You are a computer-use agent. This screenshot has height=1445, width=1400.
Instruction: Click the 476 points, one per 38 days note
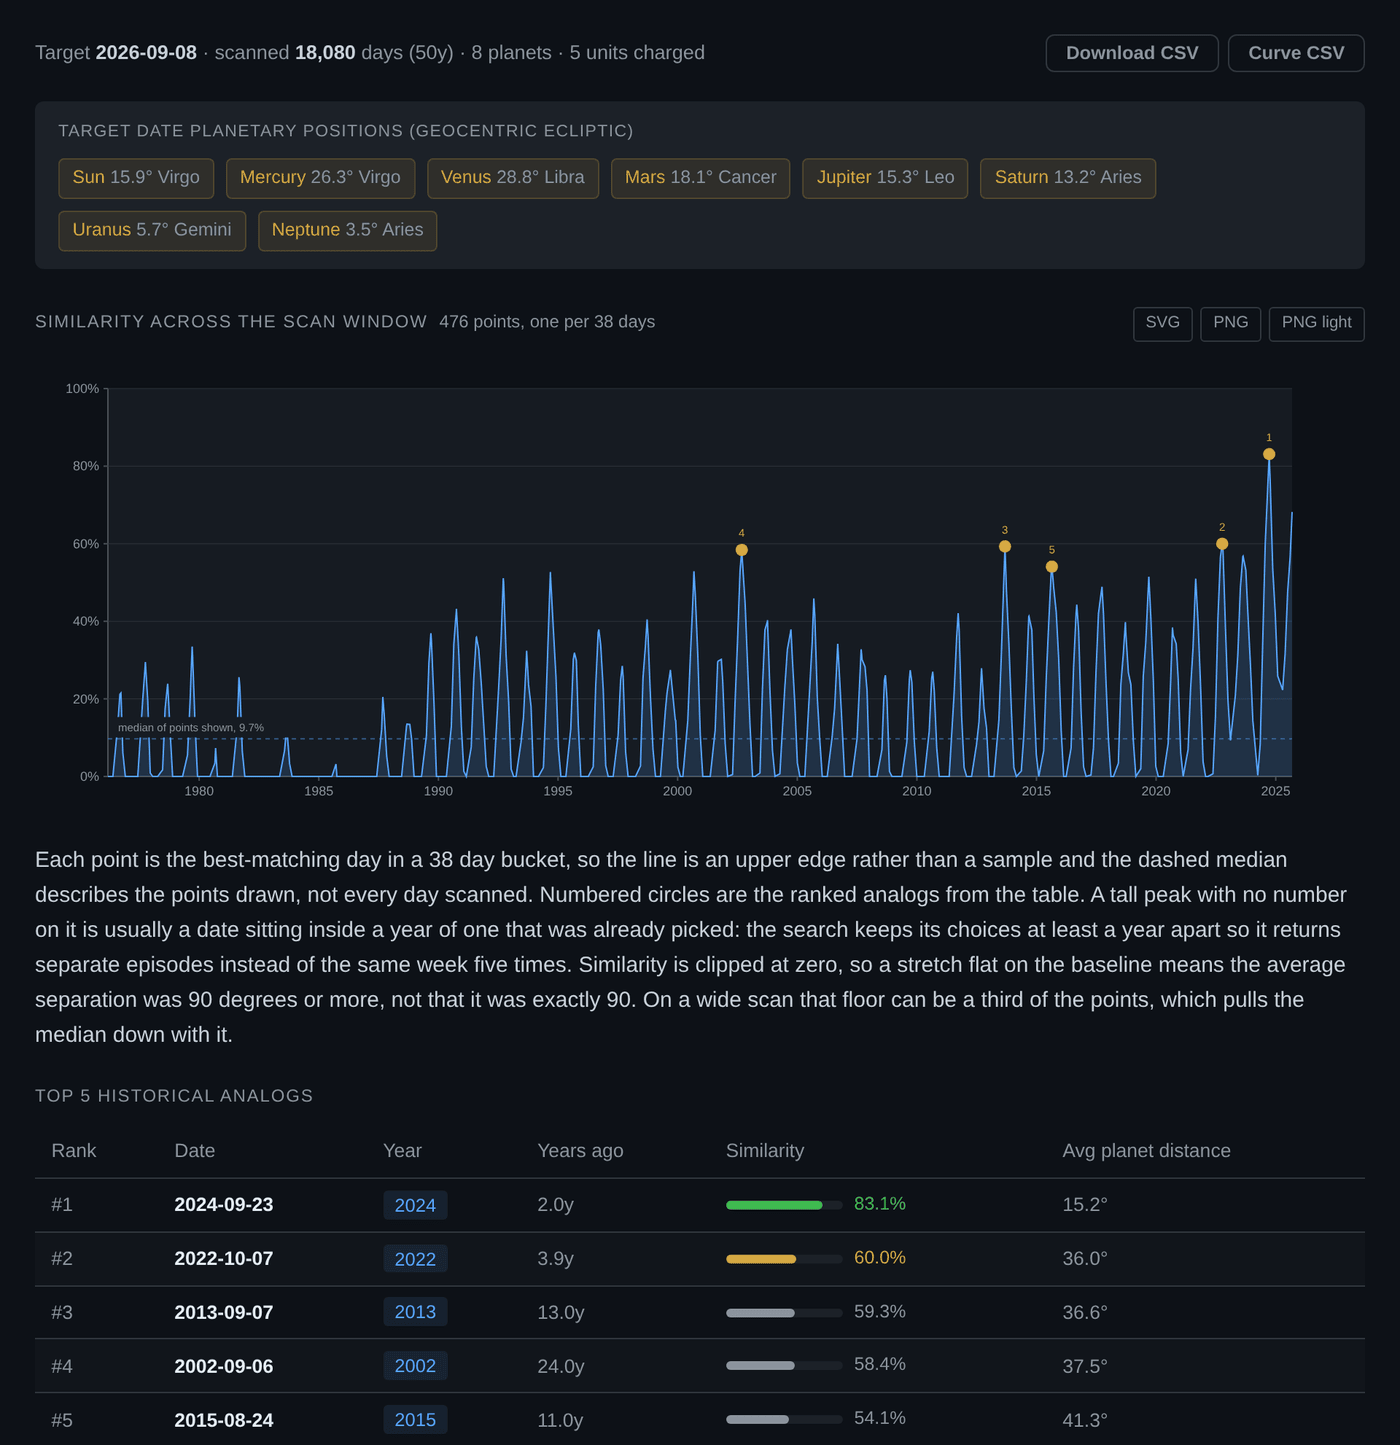tap(547, 322)
